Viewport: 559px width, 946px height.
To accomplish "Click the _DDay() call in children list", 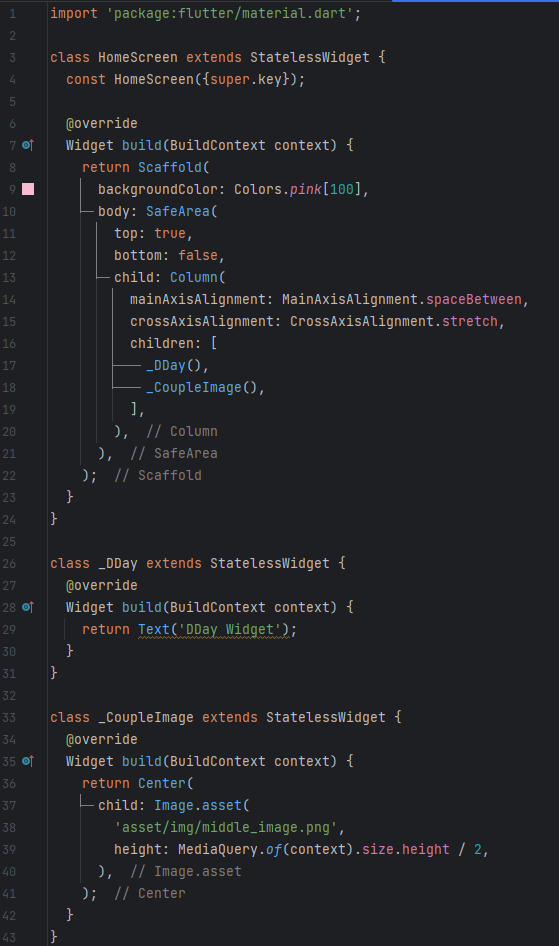I will coord(174,366).
